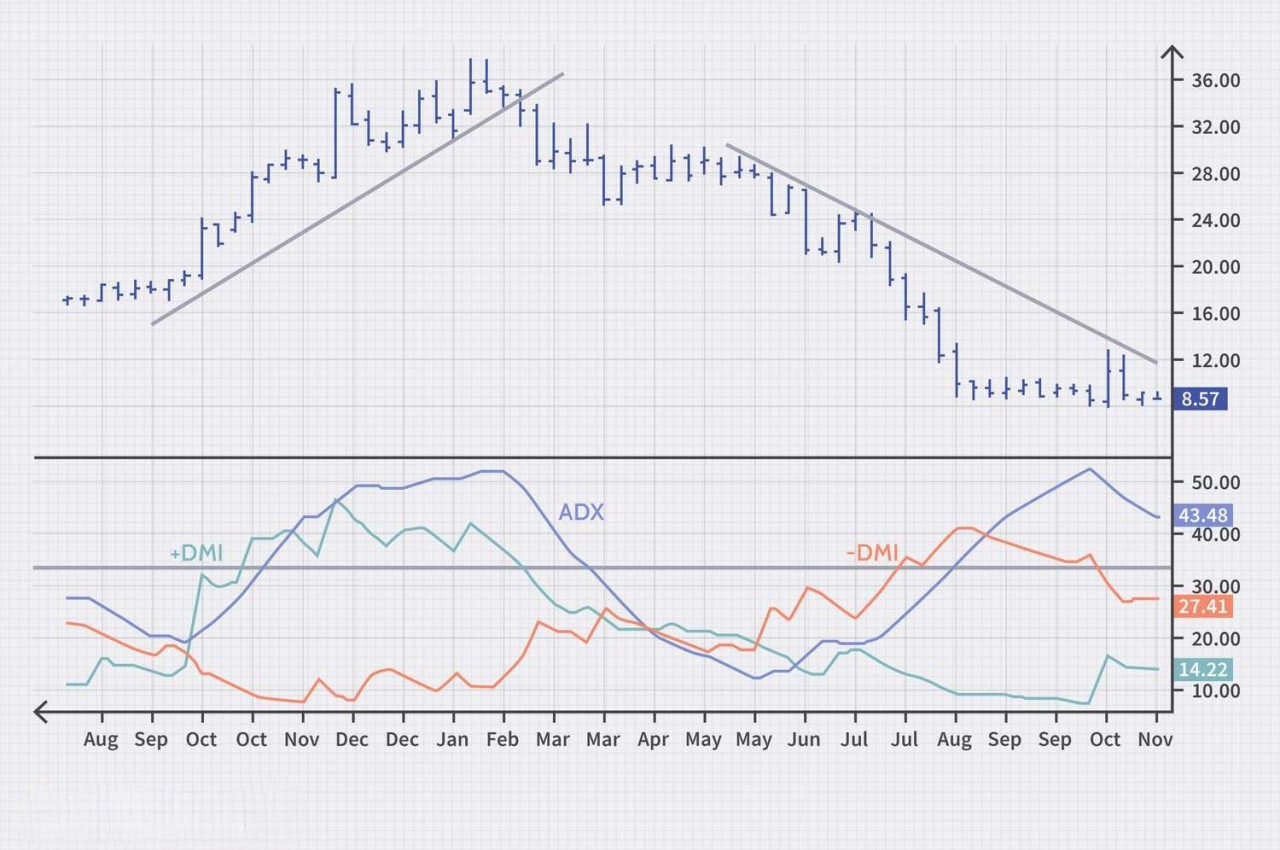Click the Jan label on the time axis
Viewport: 1280px width, 850px height.
click(453, 740)
